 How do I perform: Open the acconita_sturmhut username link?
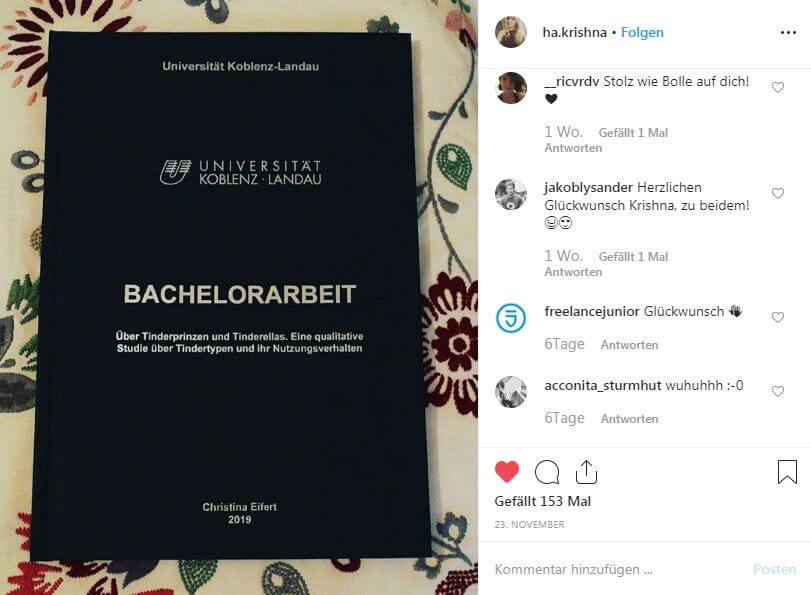[603, 385]
